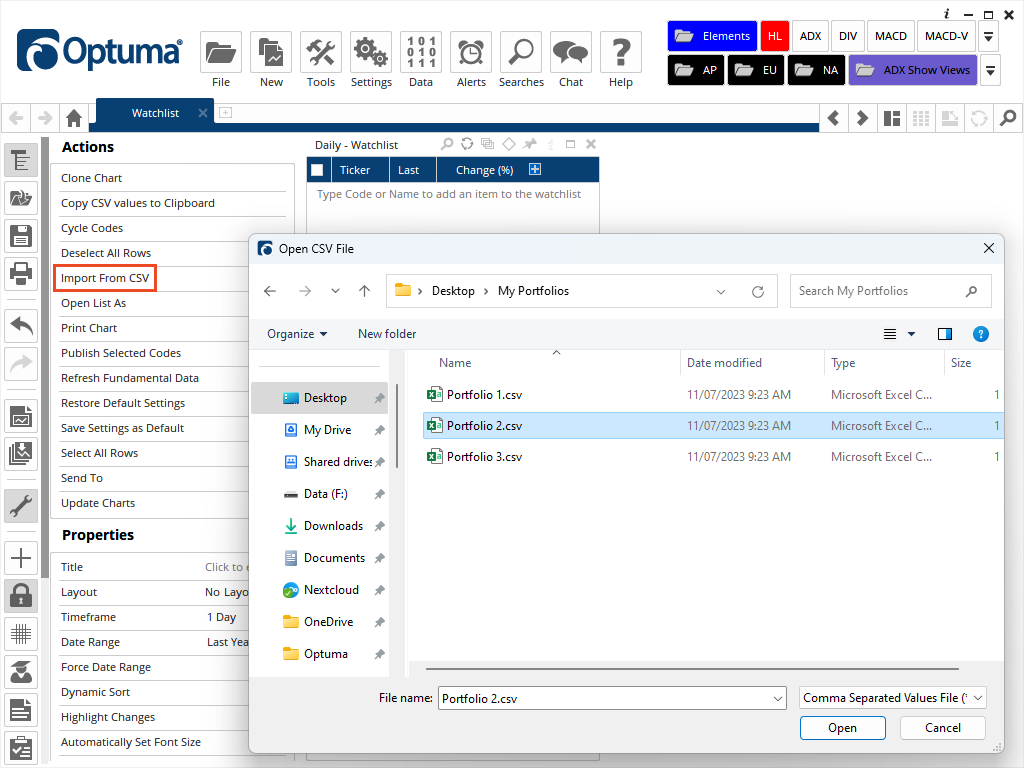Click the New toolbar icon

pyautogui.click(x=271, y=52)
